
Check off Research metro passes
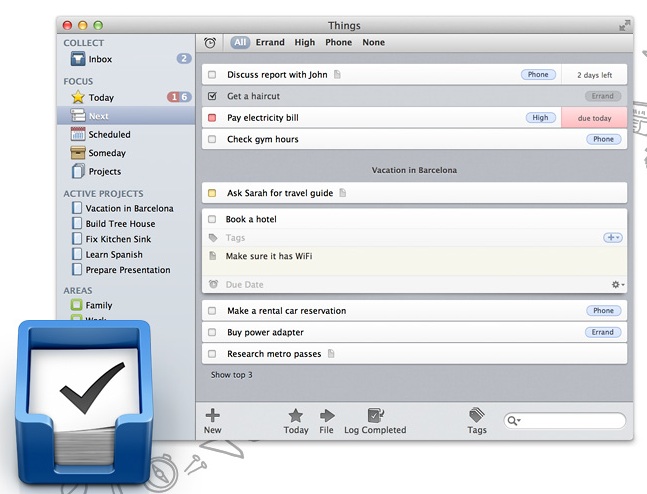pyautogui.click(x=212, y=354)
